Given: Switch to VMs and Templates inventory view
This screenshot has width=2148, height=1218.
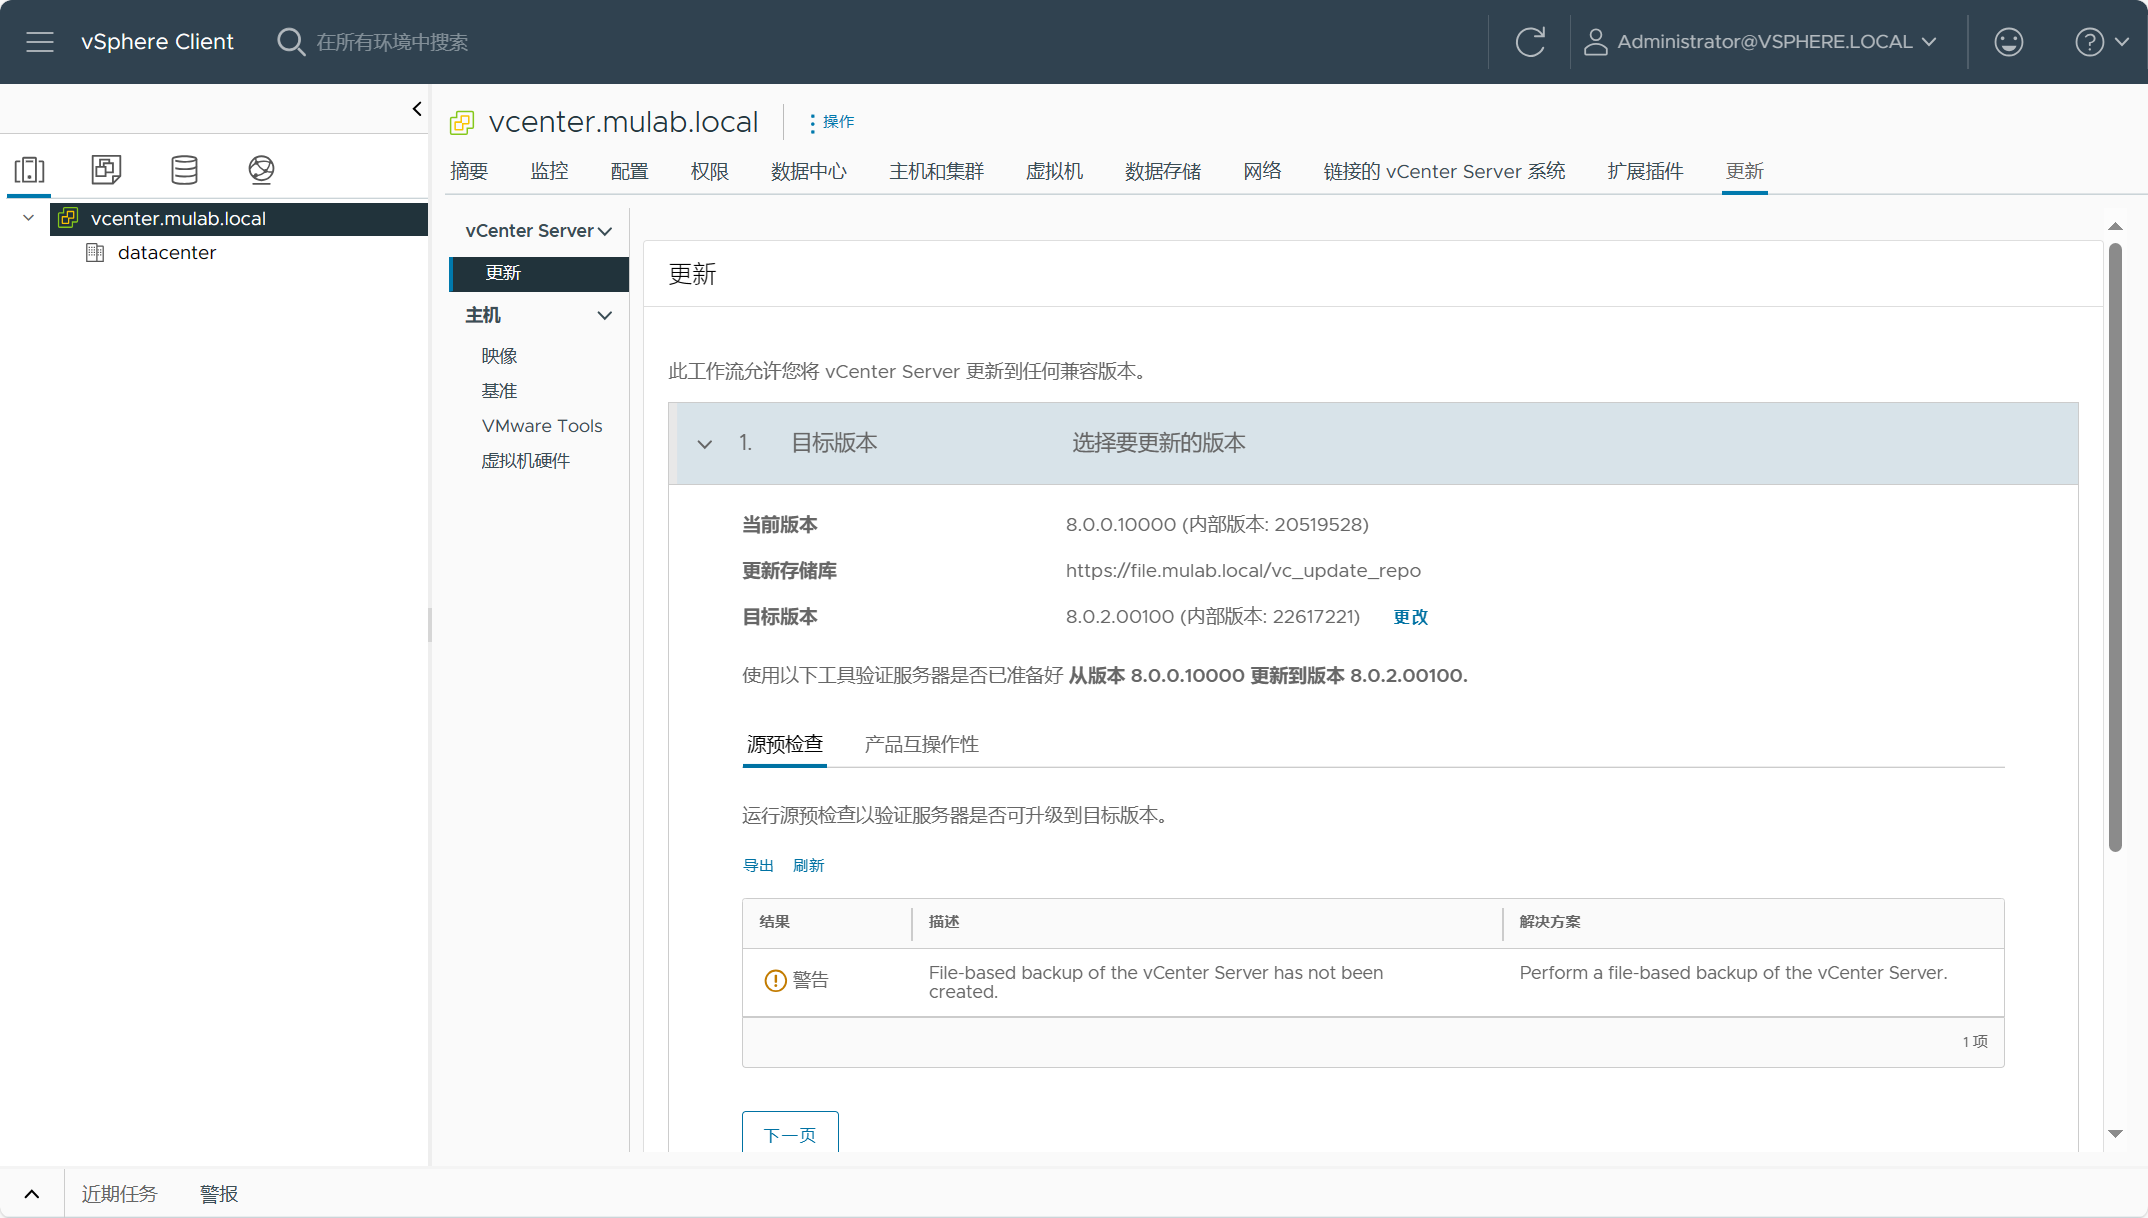Looking at the screenshot, I should (106, 169).
